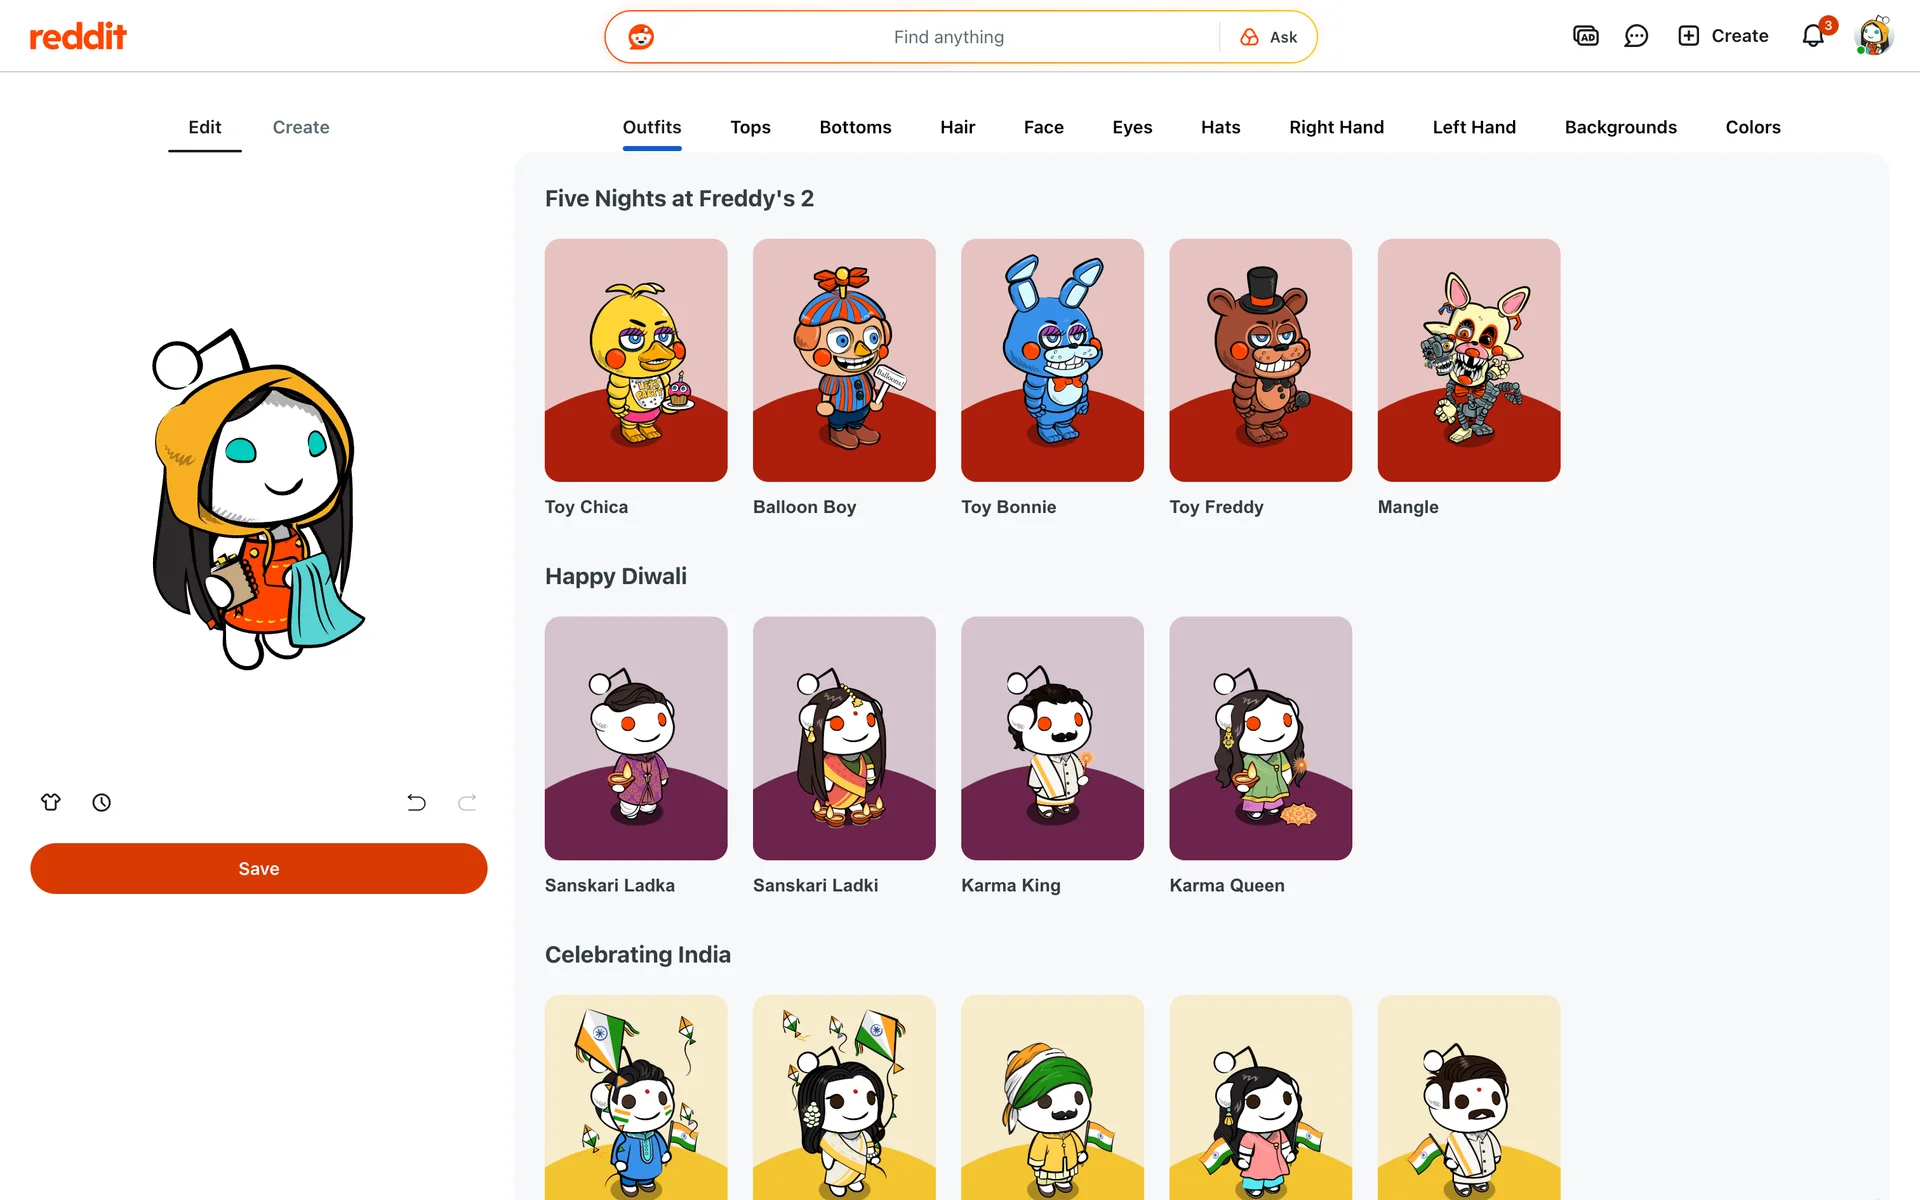Image resolution: width=1920 pixels, height=1200 pixels.
Task: Choose the Karma Queen outfit
Action: 1260,738
